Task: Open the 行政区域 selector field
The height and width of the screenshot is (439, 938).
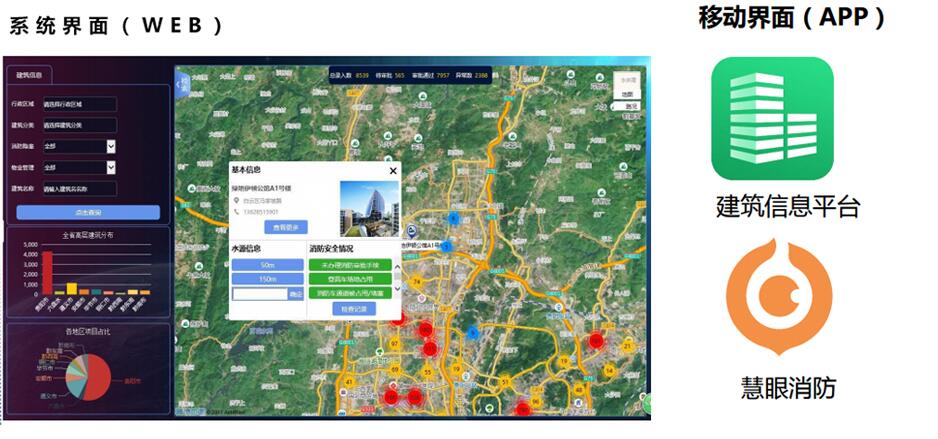Action: pos(80,104)
